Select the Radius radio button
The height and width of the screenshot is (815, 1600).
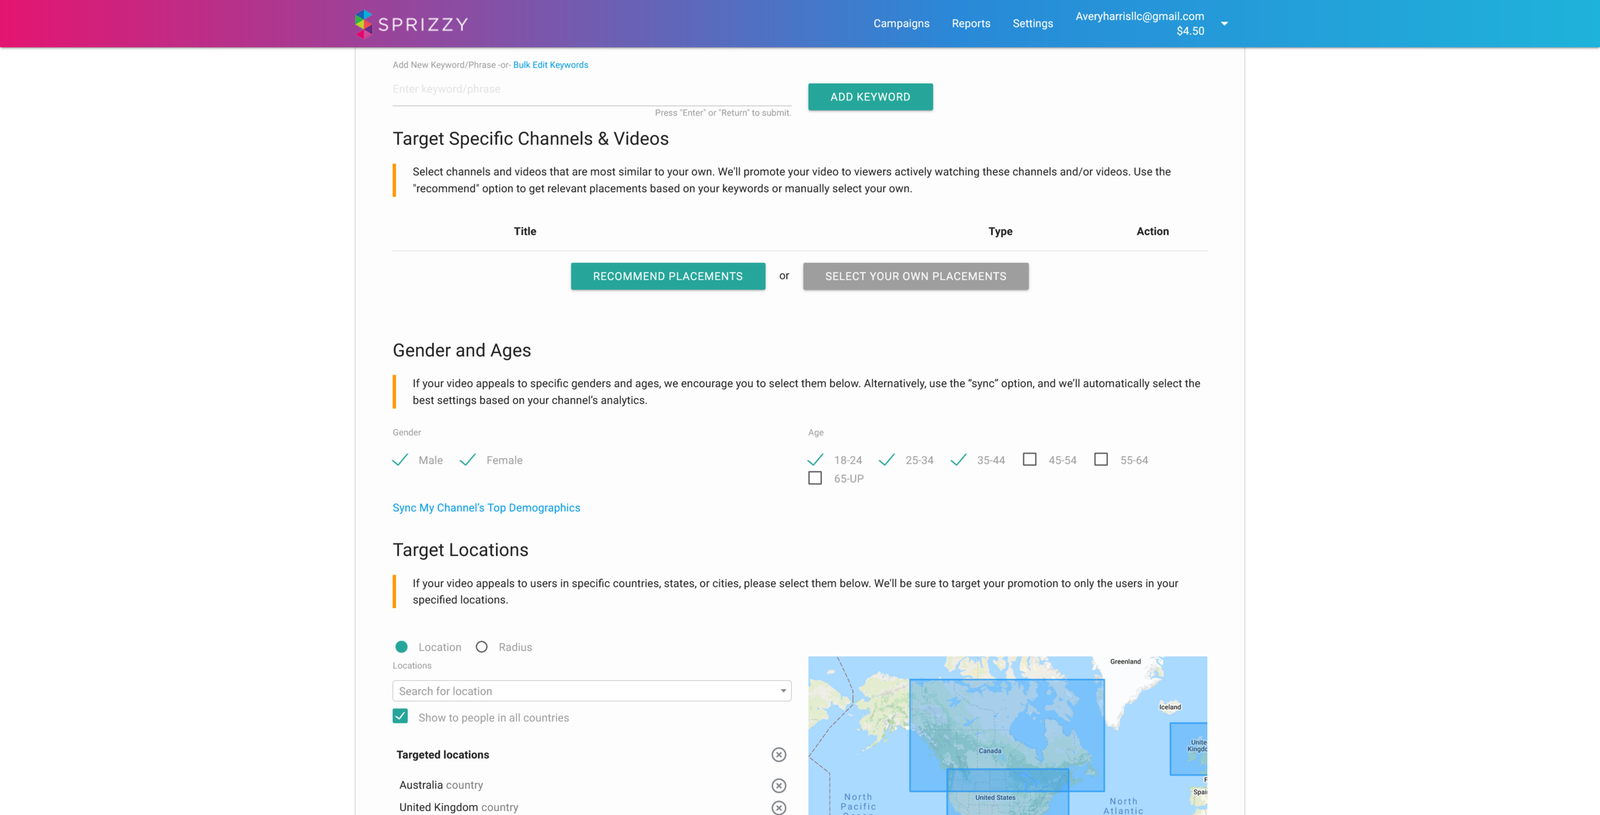pos(482,647)
